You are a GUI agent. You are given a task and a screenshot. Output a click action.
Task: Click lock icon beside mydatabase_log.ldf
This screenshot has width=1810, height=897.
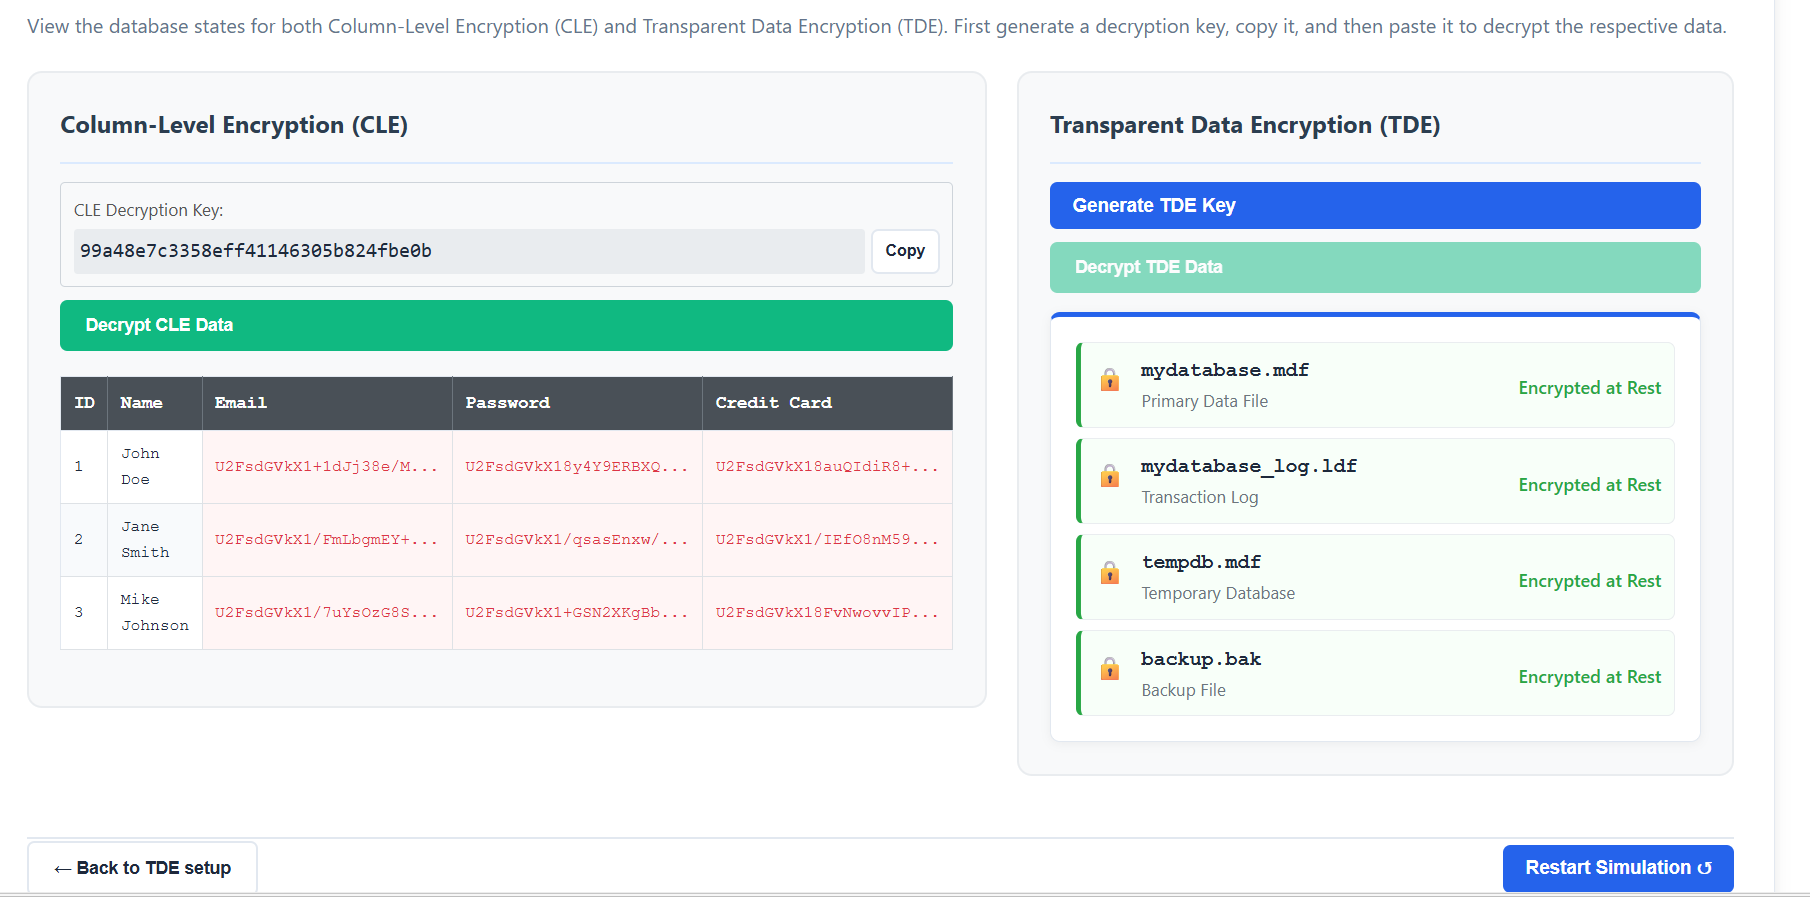[1109, 476]
